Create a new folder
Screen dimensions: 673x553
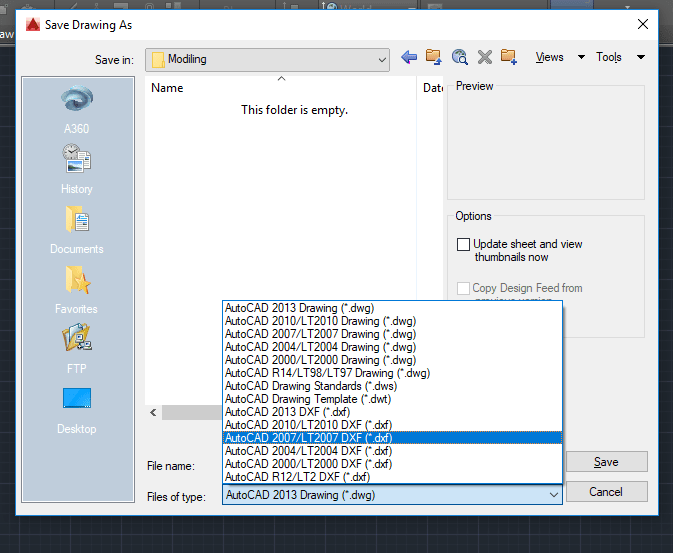coord(509,57)
